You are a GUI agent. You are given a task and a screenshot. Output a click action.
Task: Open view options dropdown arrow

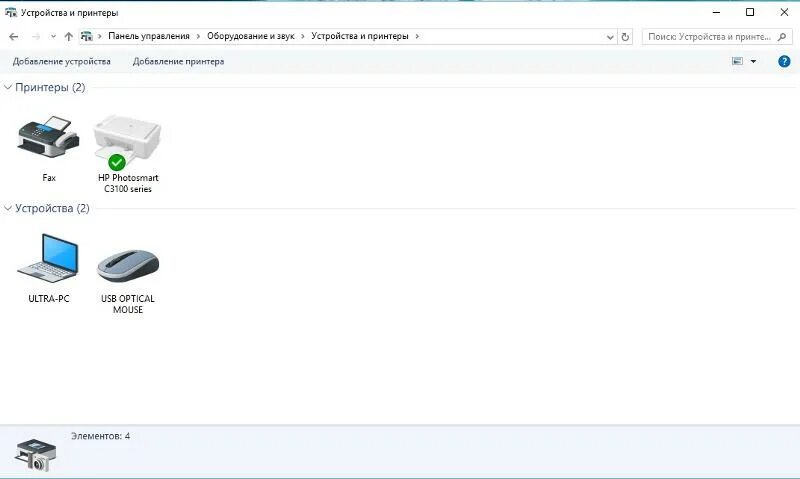tap(753, 61)
